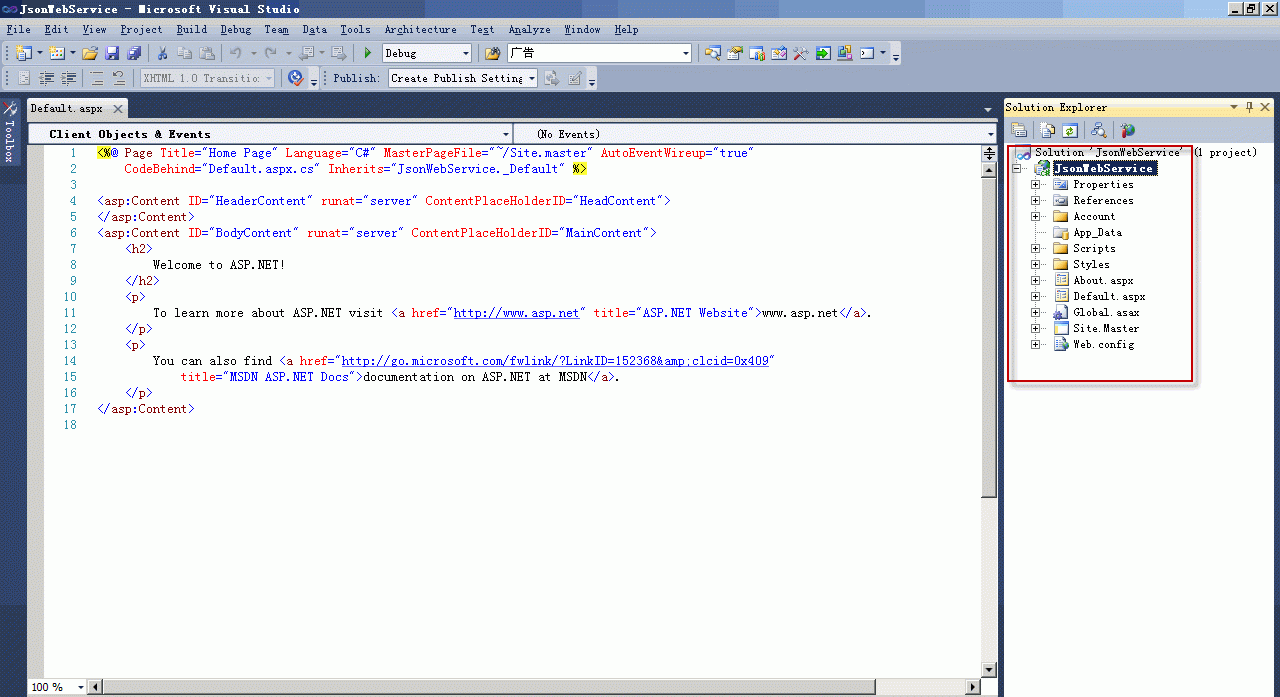Viewport: 1280px width, 697px height.
Task: Click the Undo arrow icon
Action: click(x=235, y=53)
